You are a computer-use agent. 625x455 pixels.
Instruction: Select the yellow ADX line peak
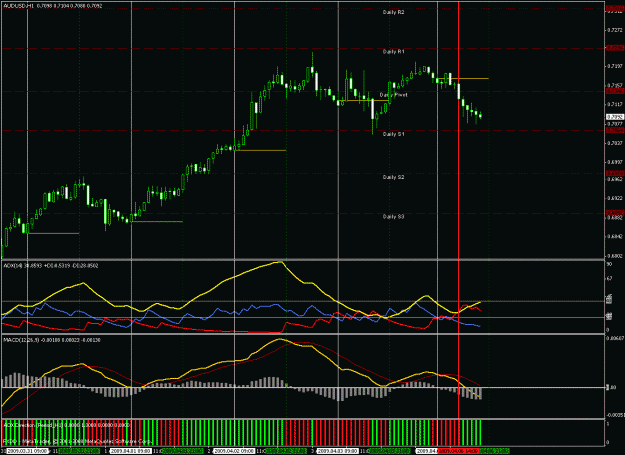[280, 262]
